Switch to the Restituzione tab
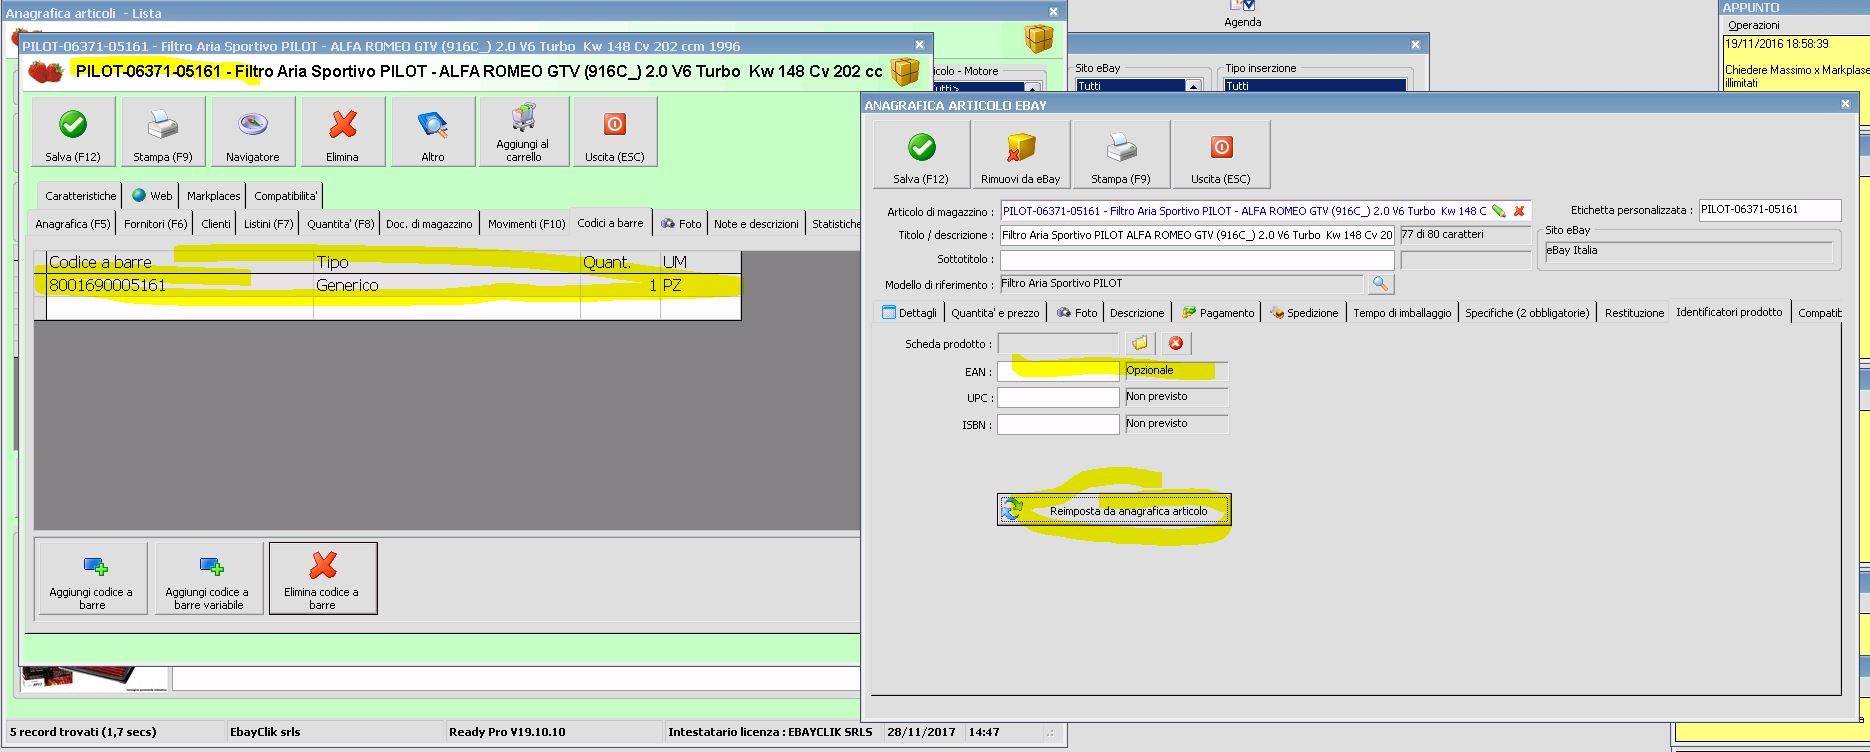Image resolution: width=1870 pixels, height=752 pixels. pyautogui.click(x=1634, y=313)
